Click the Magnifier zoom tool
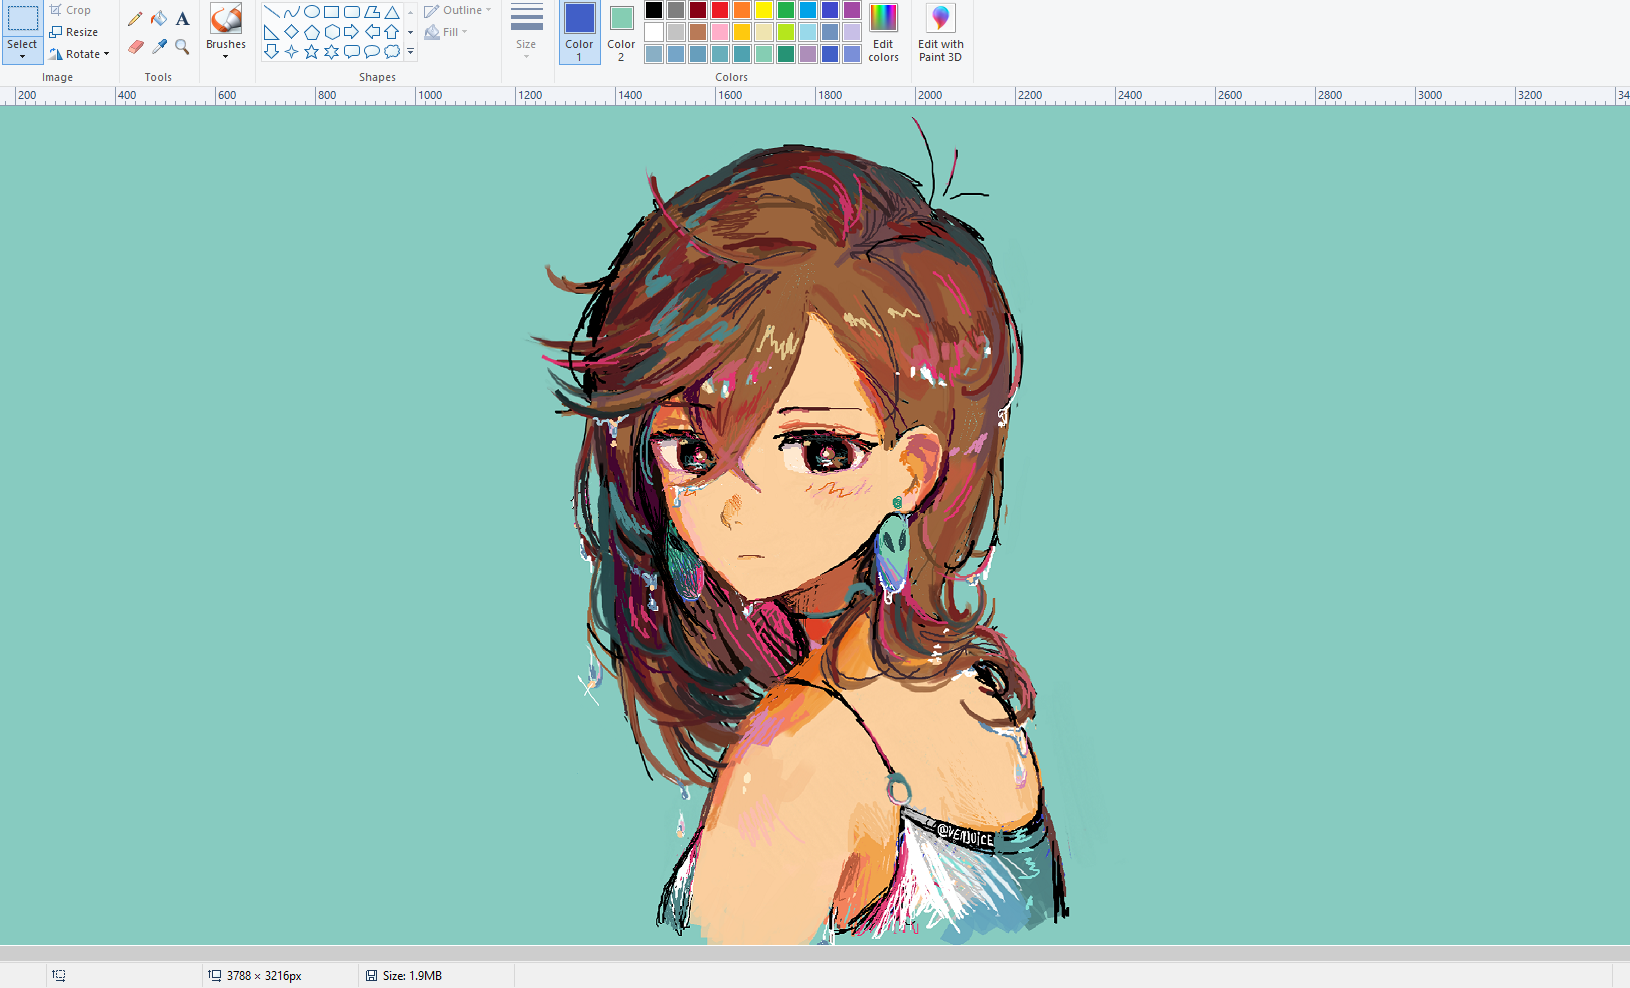1630x988 pixels. point(182,47)
